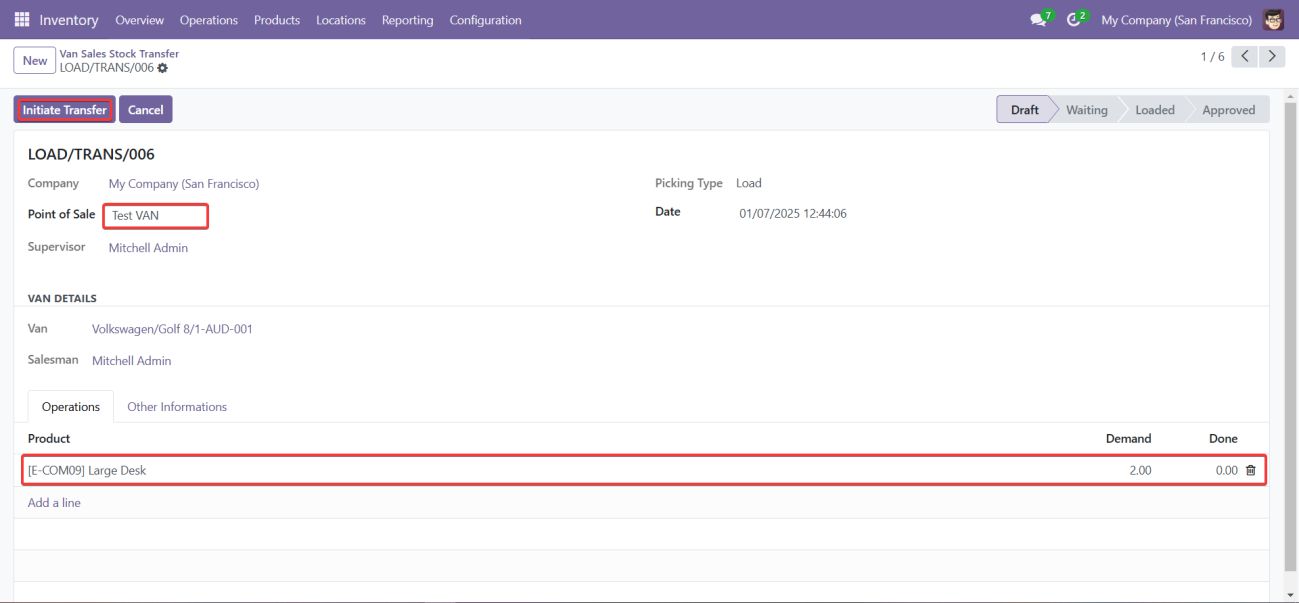Open the apps grid menu icon

coord(22,20)
